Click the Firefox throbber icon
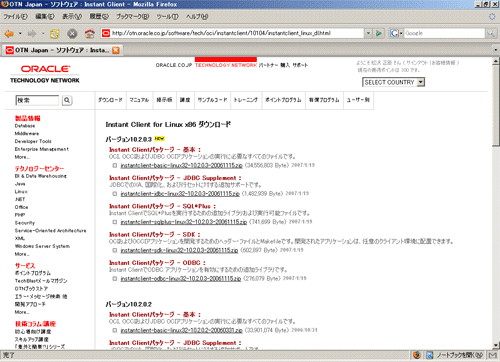Screen dimensions: 500x362 tap(492, 16)
